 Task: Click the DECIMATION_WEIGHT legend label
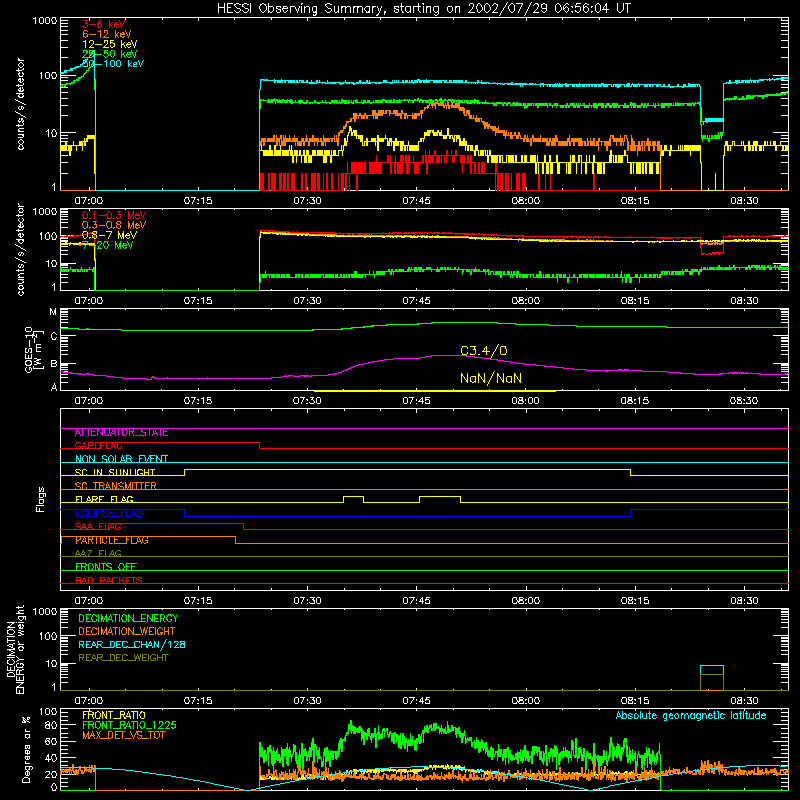127,632
